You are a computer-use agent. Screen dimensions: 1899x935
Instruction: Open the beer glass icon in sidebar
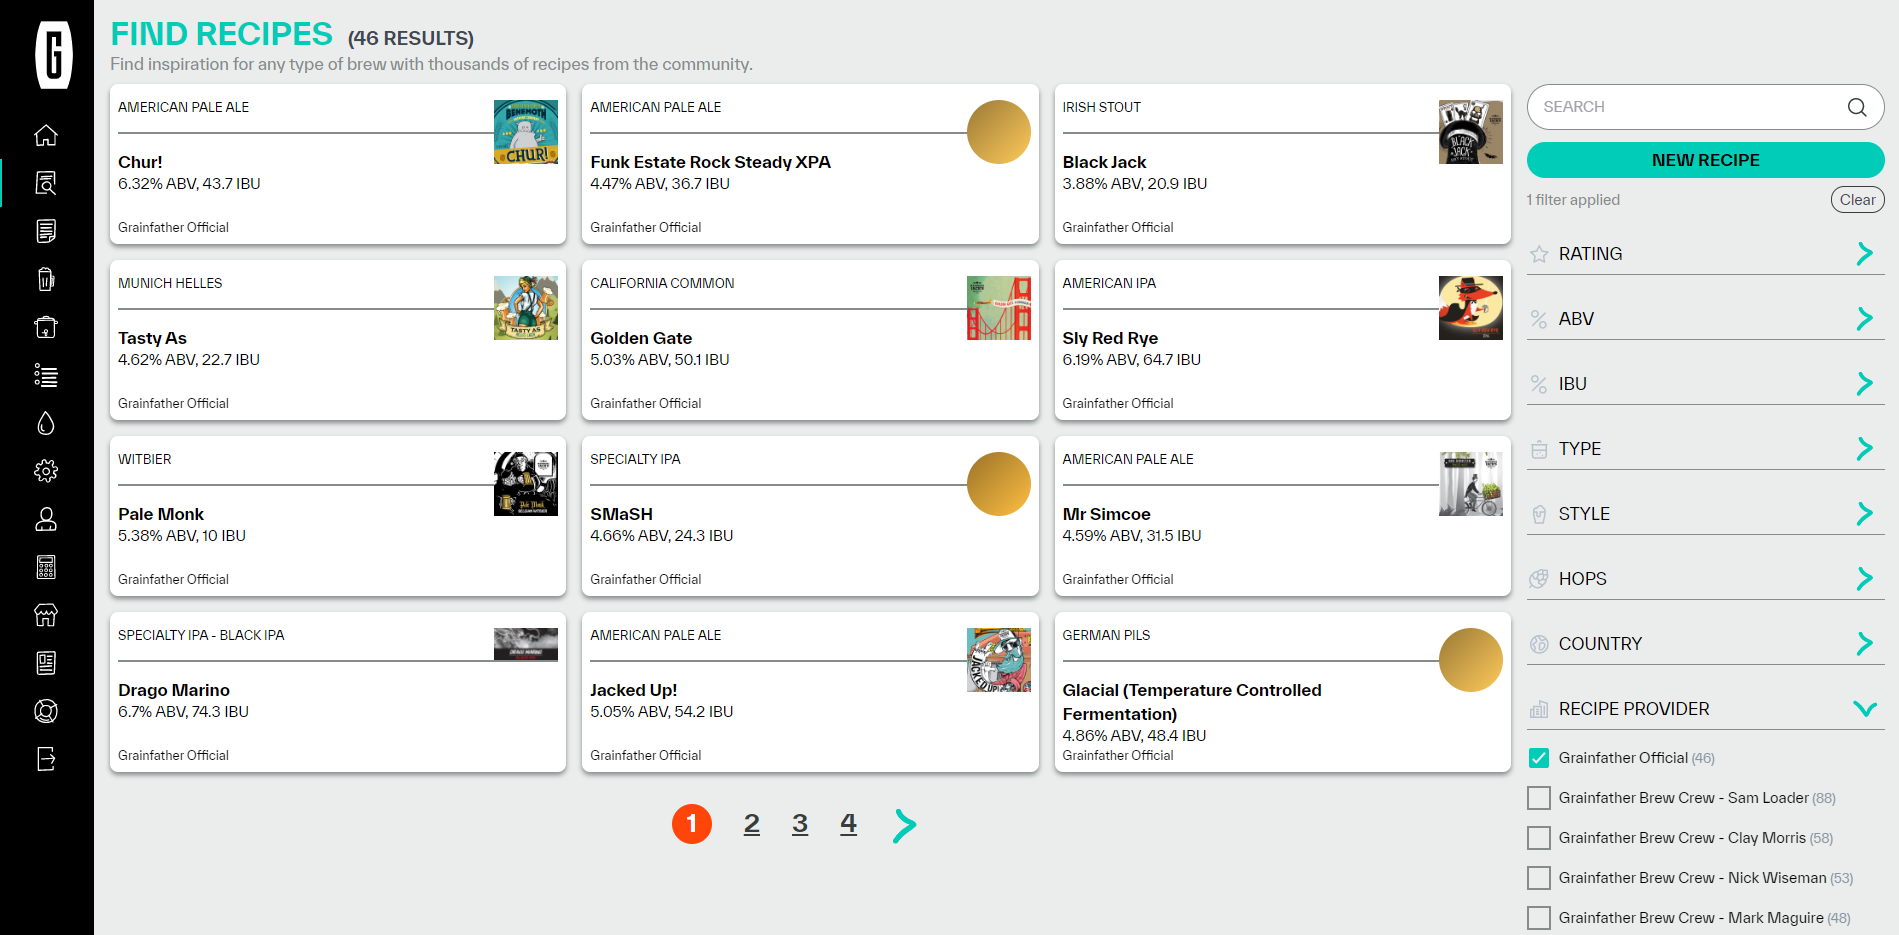(46, 279)
